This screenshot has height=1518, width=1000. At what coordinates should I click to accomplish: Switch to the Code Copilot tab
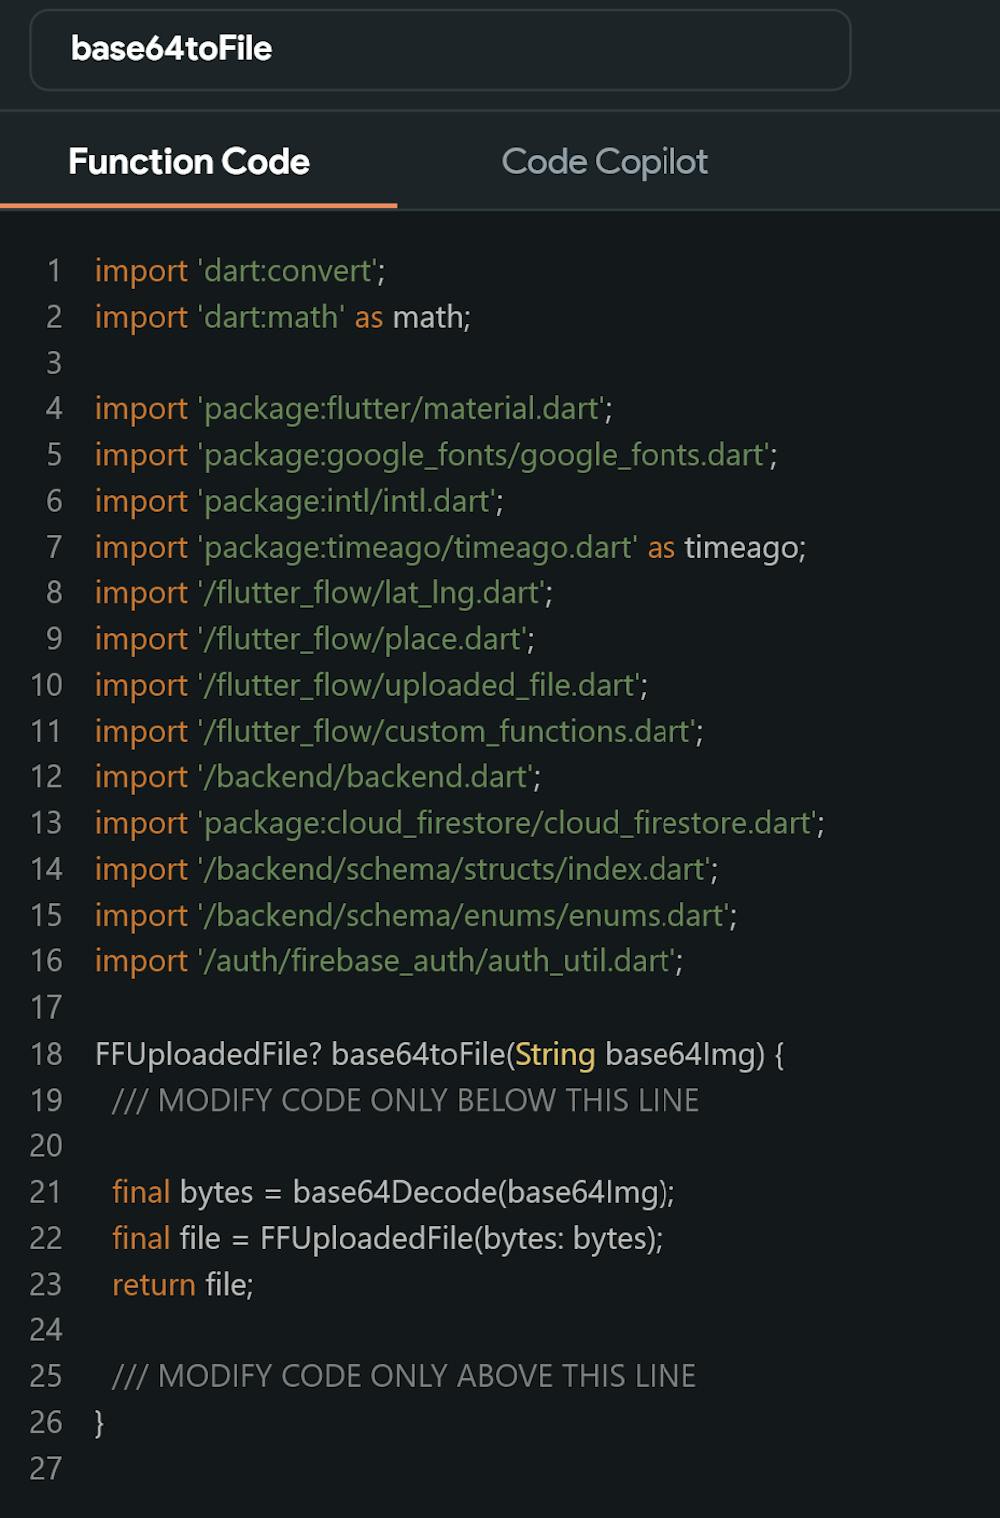coord(604,161)
